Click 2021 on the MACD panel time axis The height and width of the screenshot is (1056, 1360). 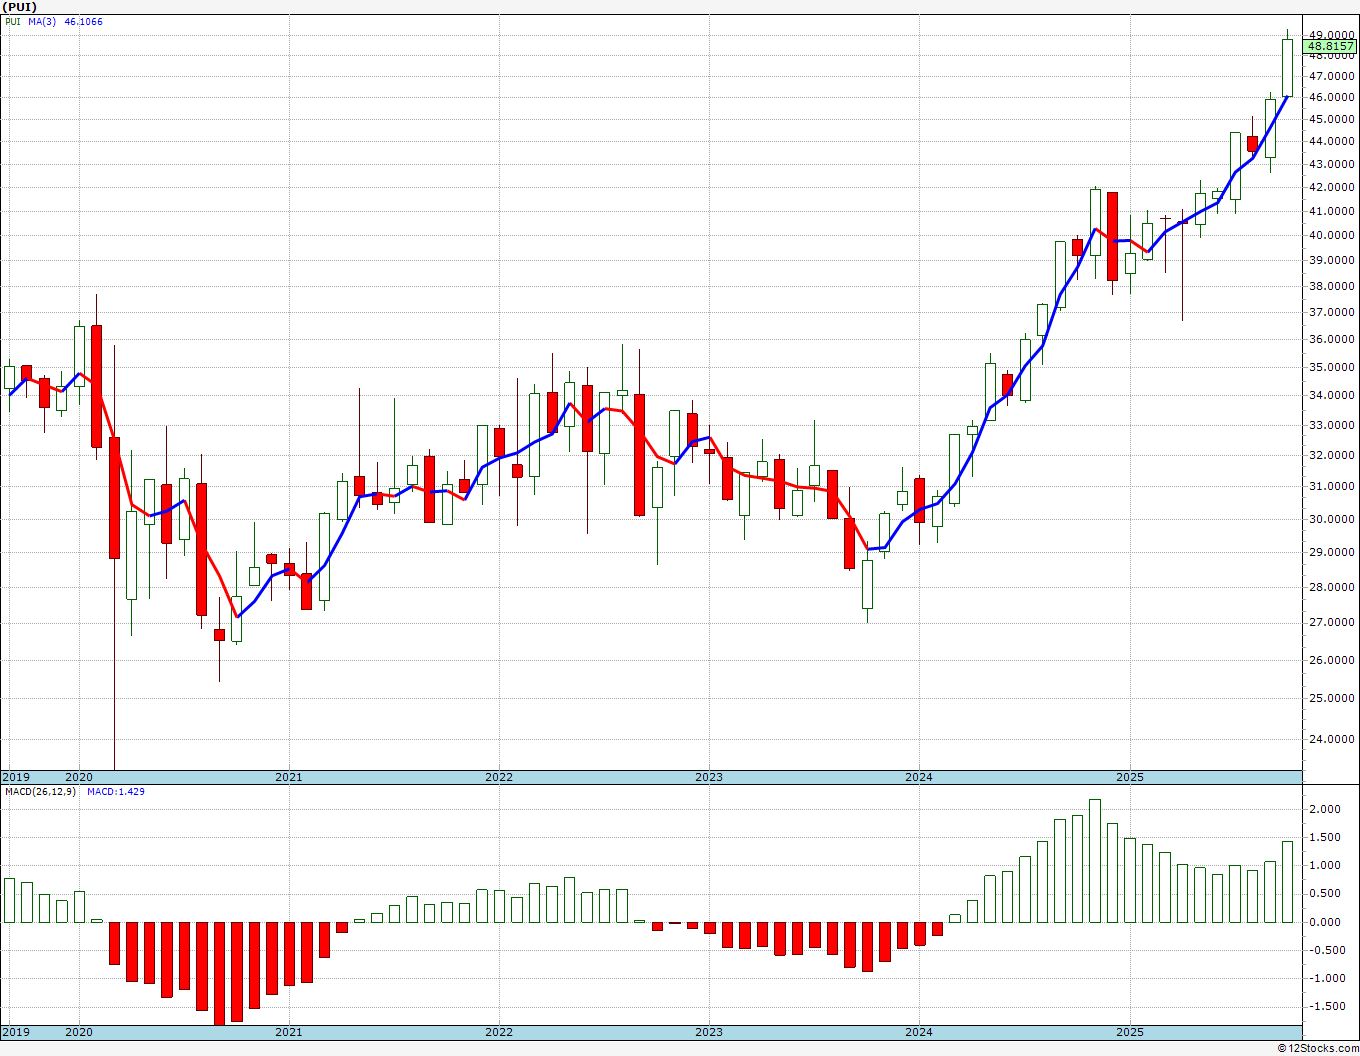point(288,1032)
